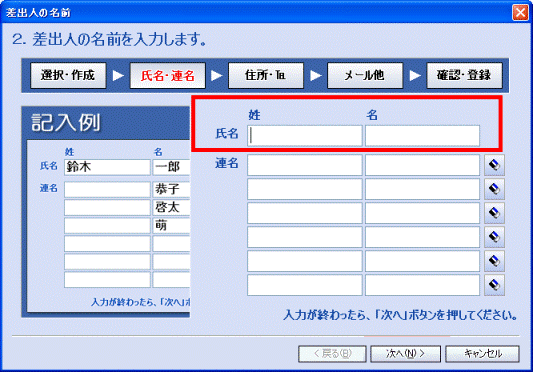Focus the 氏名 姓 input field

pyautogui.click(x=305, y=136)
